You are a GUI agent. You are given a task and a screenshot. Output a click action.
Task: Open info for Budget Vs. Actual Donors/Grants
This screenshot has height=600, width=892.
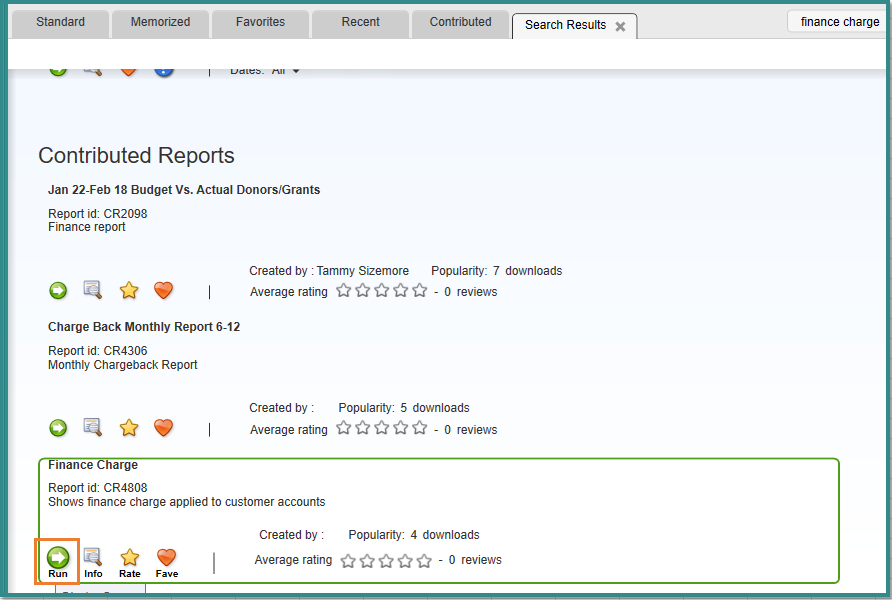pos(93,290)
